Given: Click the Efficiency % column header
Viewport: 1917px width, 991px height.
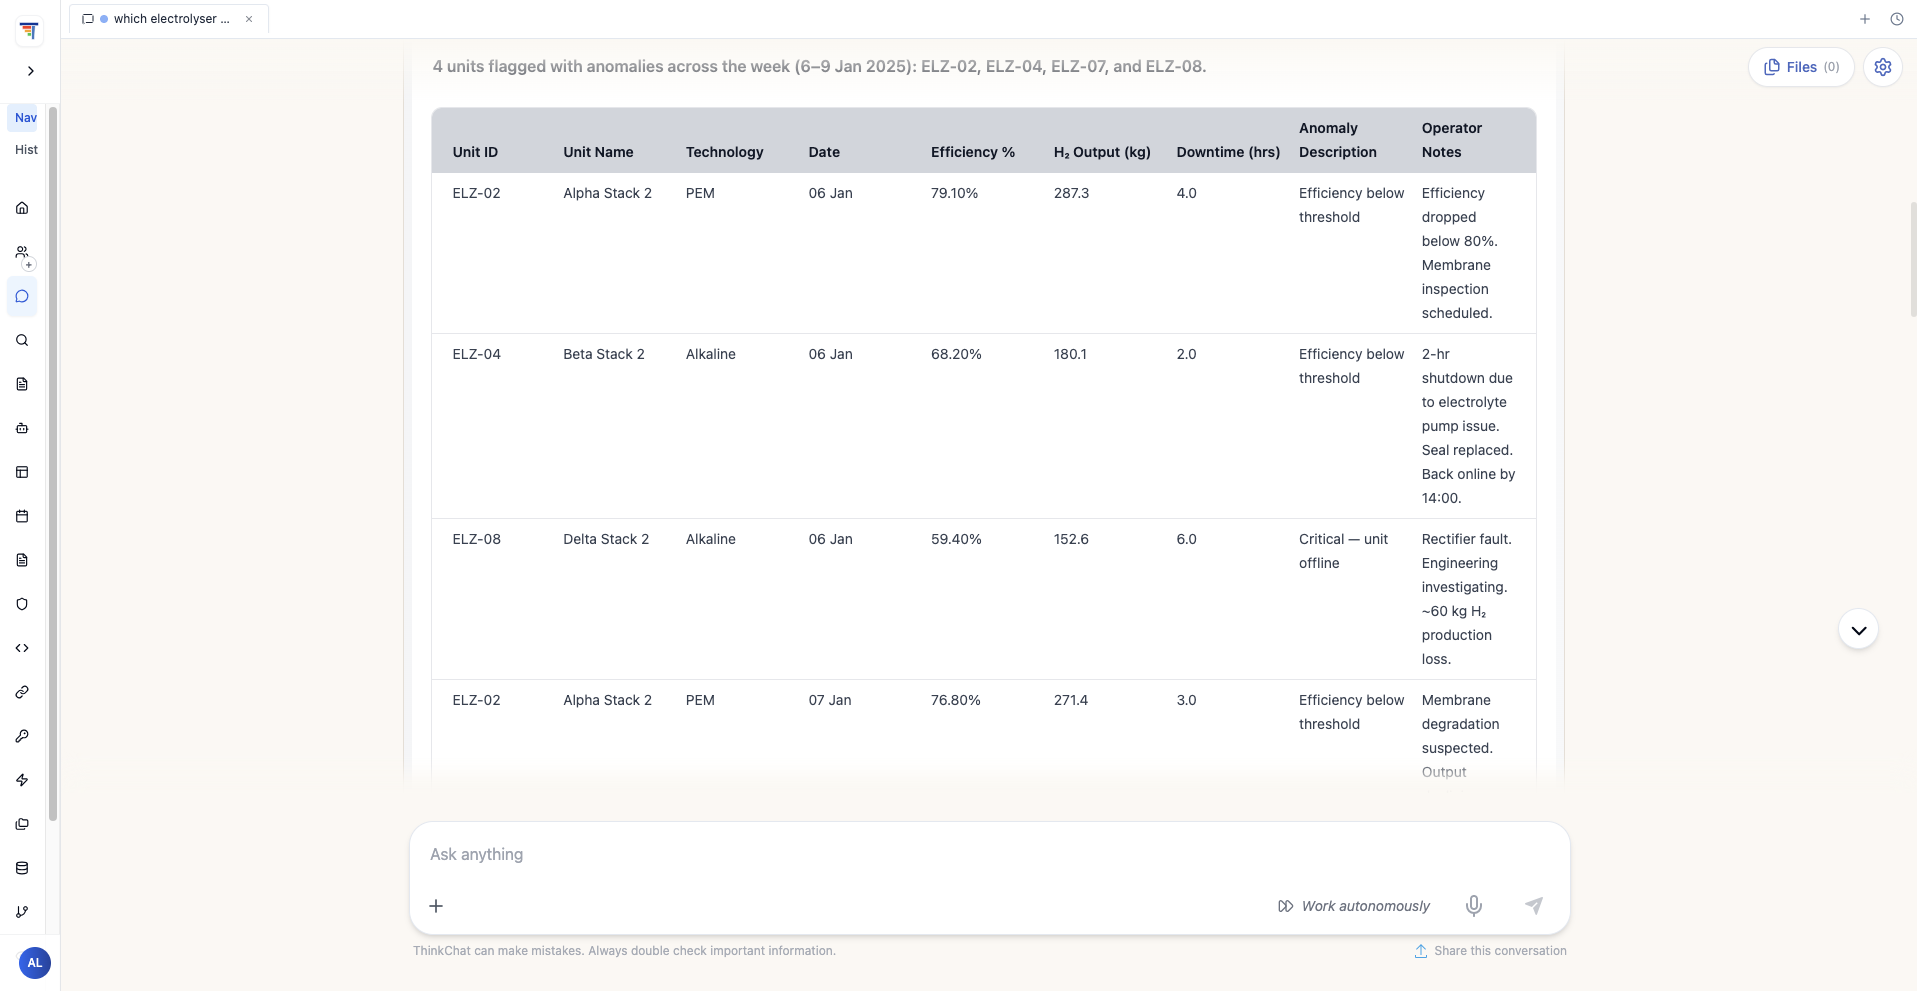Looking at the screenshot, I should tap(973, 152).
